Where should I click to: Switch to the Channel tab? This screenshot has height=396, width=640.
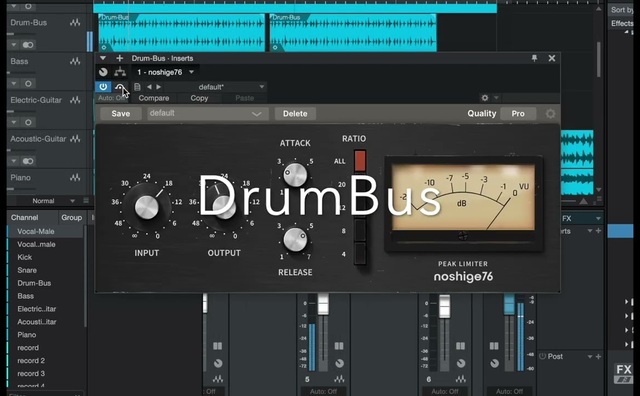click(x=24, y=218)
